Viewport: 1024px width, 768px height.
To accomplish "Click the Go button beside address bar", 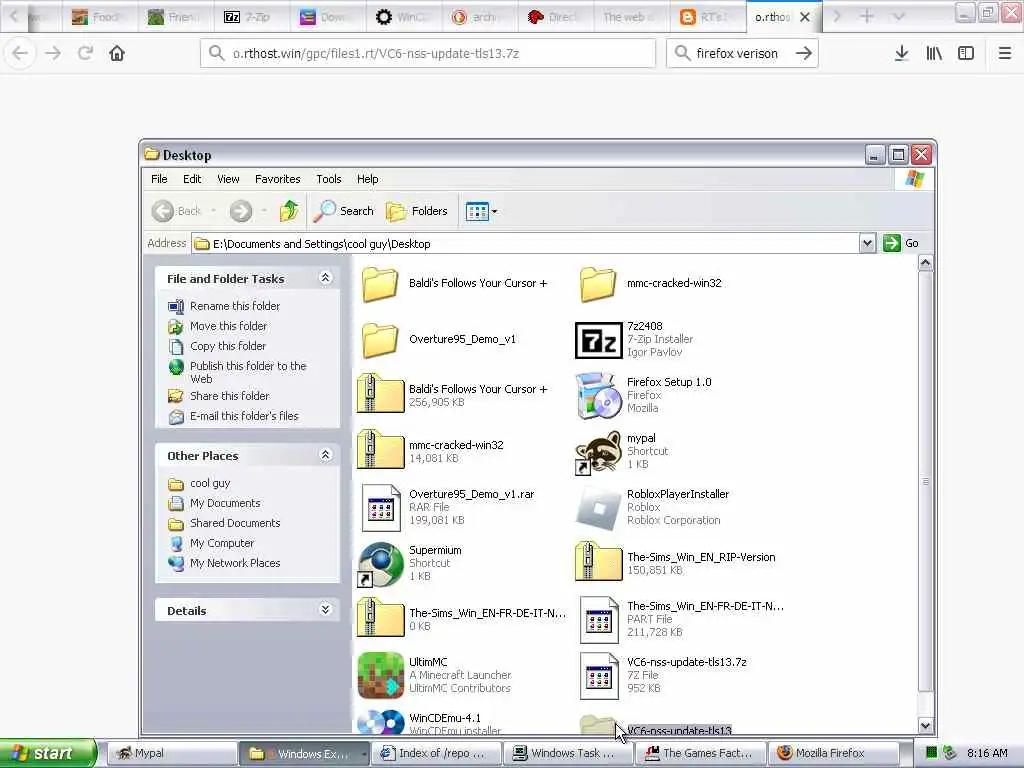I will pos(901,244).
